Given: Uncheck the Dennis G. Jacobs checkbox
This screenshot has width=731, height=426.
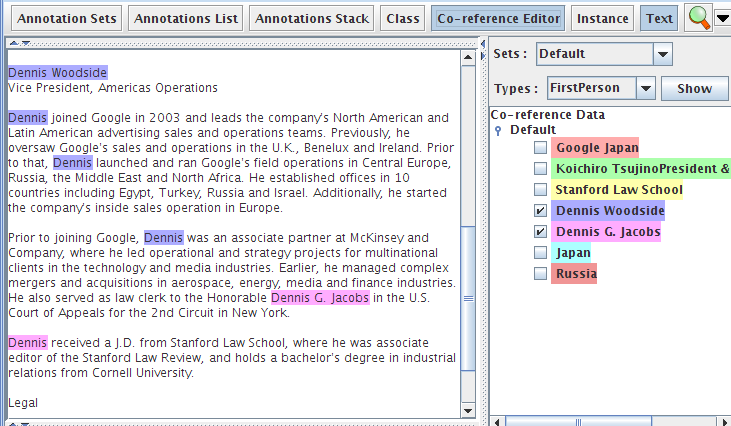Looking at the screenshot, I should 540,231.
